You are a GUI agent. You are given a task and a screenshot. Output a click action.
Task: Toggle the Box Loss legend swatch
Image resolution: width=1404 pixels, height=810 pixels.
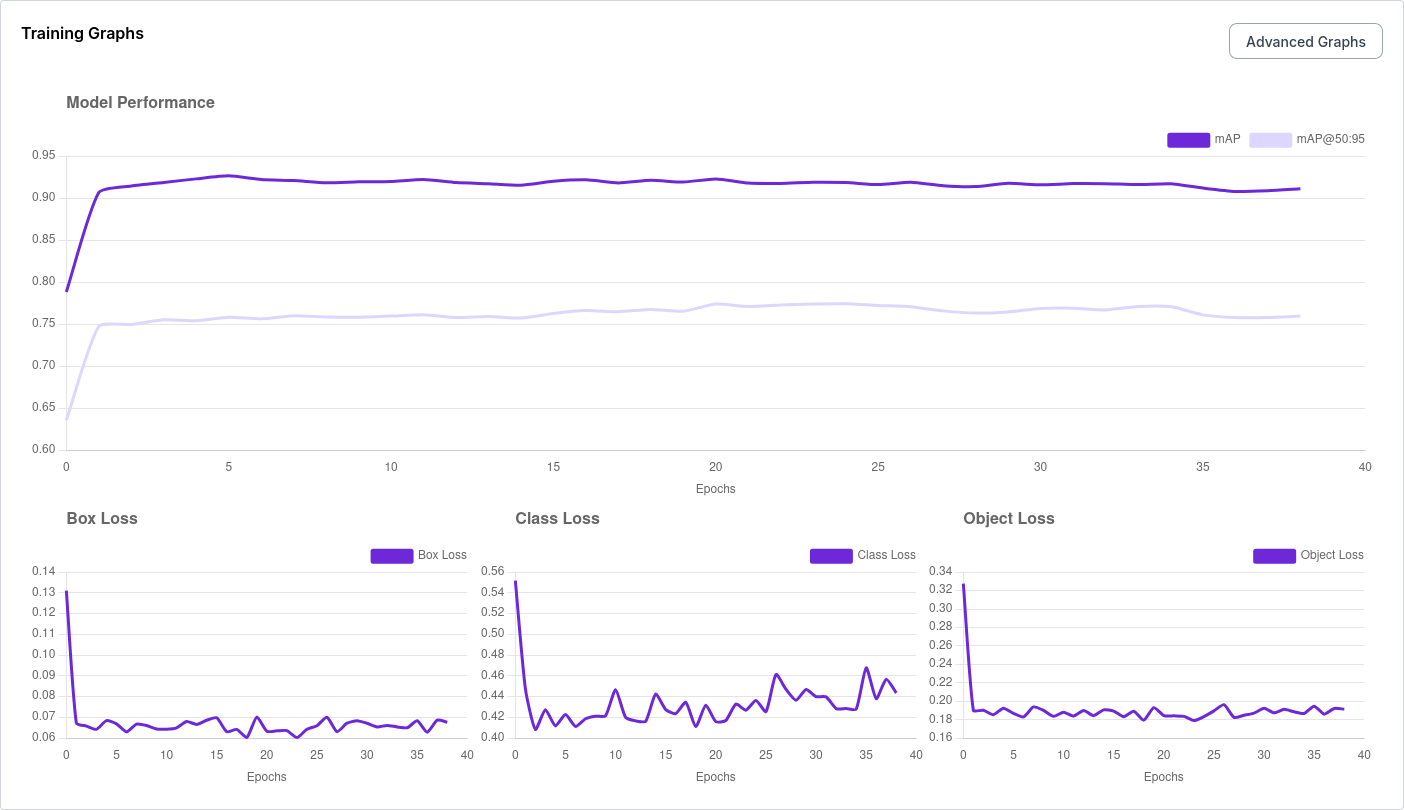pos(392,555)
